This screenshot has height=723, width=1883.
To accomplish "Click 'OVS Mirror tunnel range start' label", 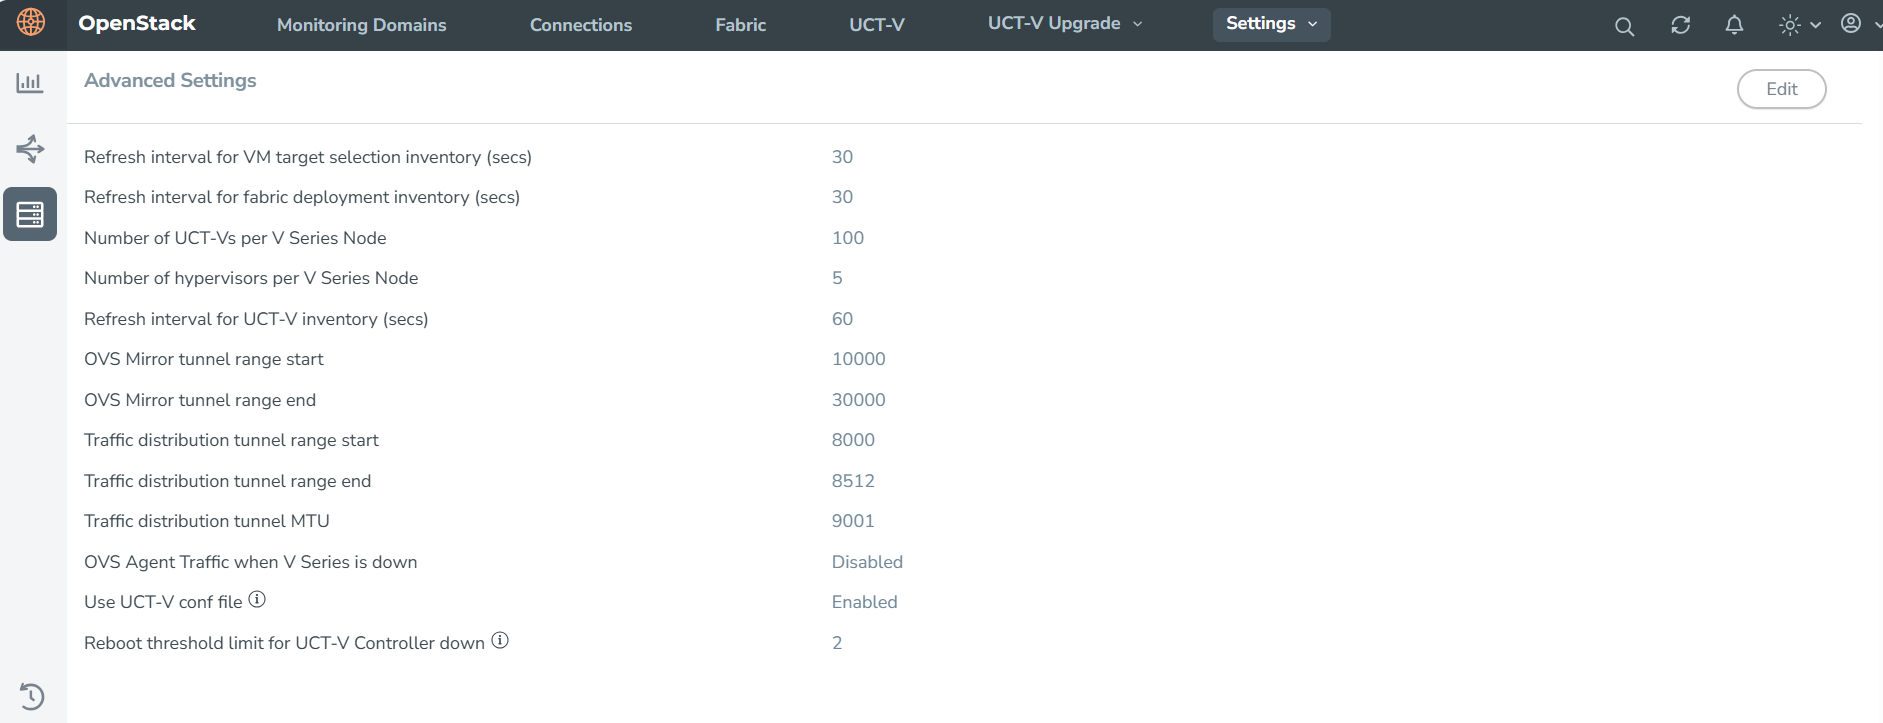I will coord(204,359).
